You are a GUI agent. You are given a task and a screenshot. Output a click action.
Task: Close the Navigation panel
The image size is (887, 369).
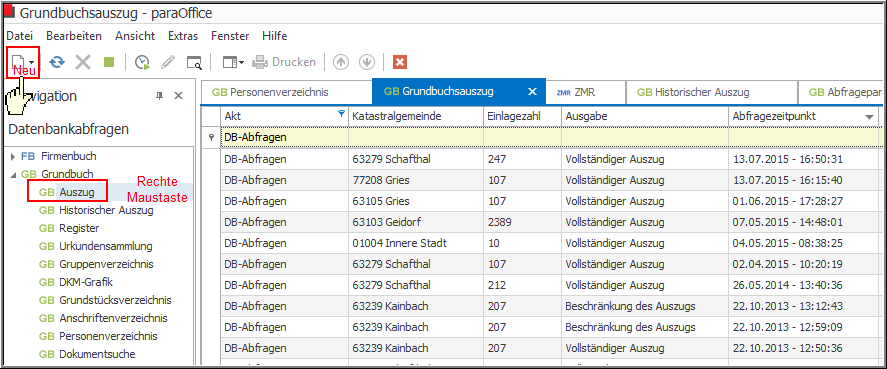(x=178, y=96)
